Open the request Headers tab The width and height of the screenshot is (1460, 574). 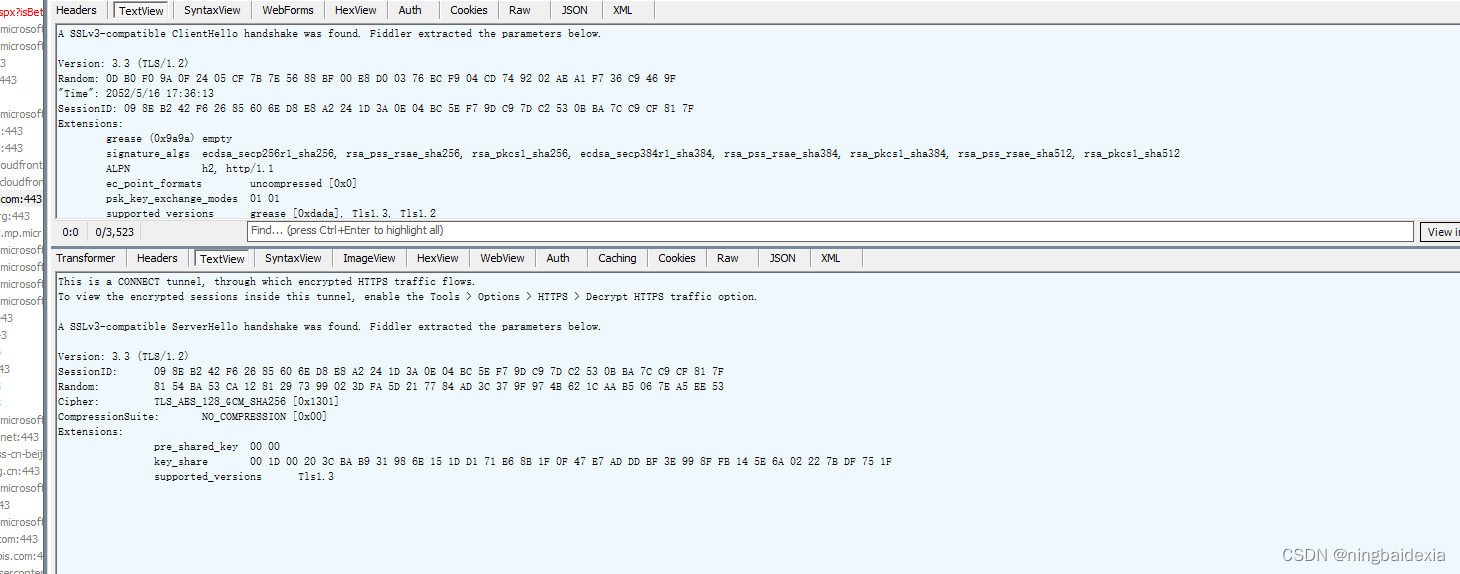pyautogui.click(x=78, y=10)
